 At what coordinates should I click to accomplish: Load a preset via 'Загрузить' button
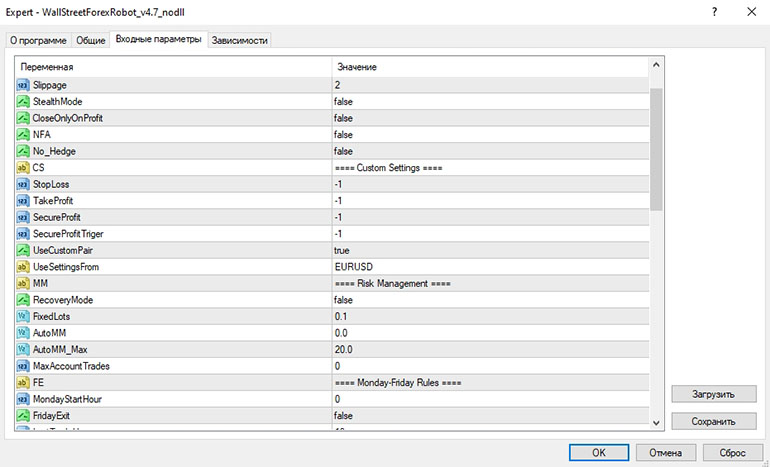coord(714,394)
